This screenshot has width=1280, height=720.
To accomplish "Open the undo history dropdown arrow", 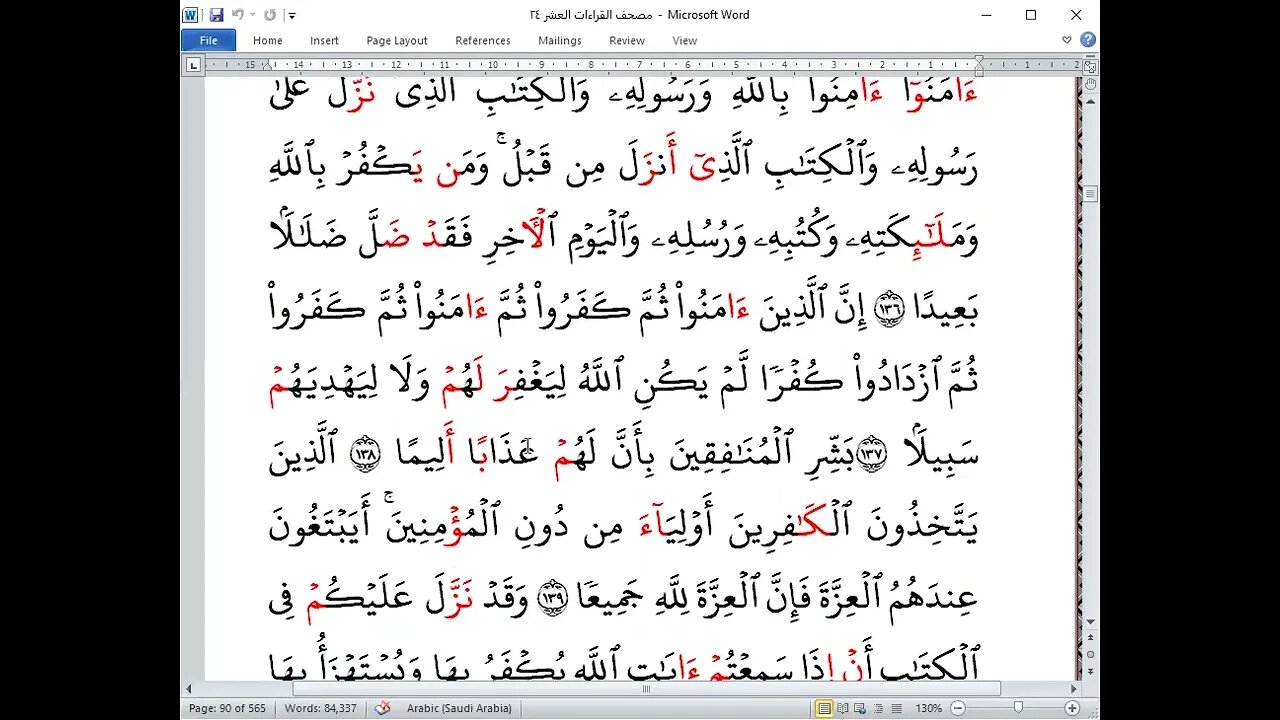I will coord(251,15).
